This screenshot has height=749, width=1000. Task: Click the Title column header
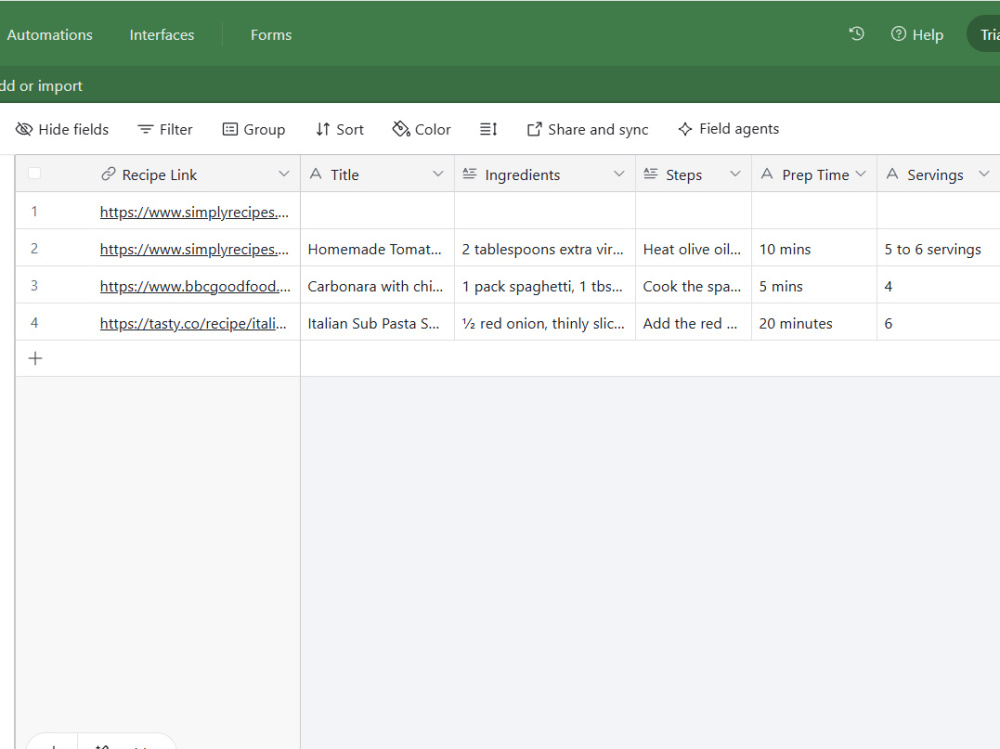click(378, 174)
